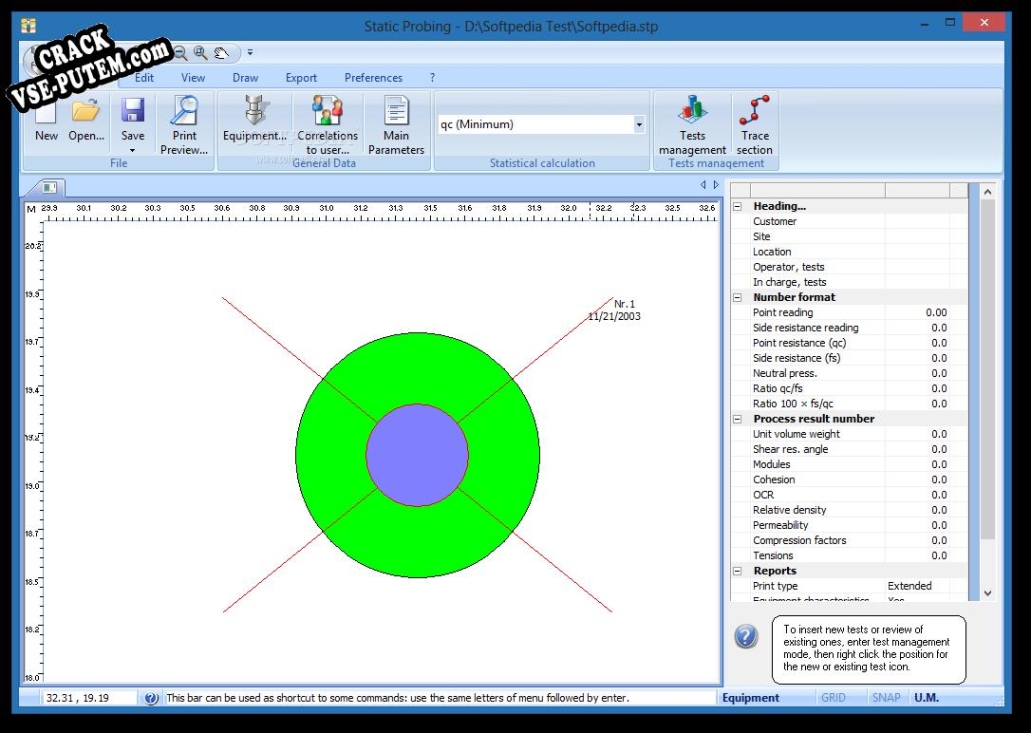
Task: Open Correlations to user dialog
Action: tap(327, 125)
